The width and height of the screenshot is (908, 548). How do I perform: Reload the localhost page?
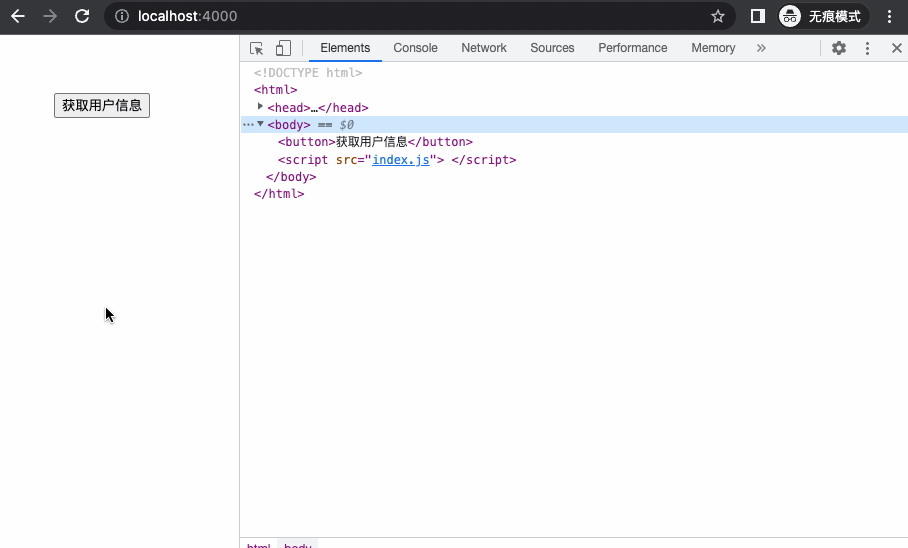[x=82, y=16]
